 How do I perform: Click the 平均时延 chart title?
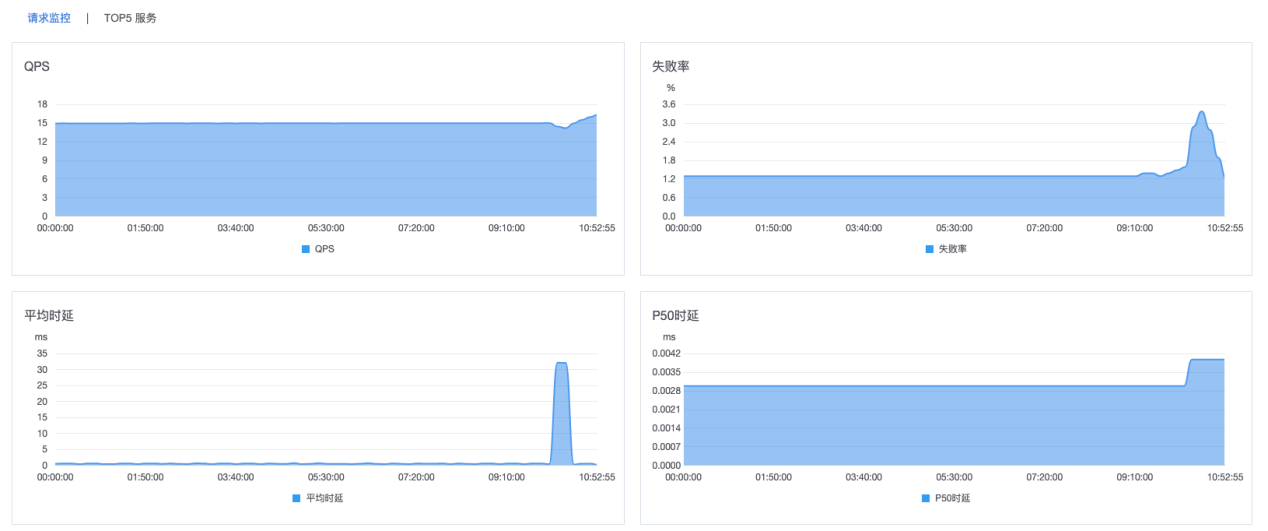coord(49,316)
